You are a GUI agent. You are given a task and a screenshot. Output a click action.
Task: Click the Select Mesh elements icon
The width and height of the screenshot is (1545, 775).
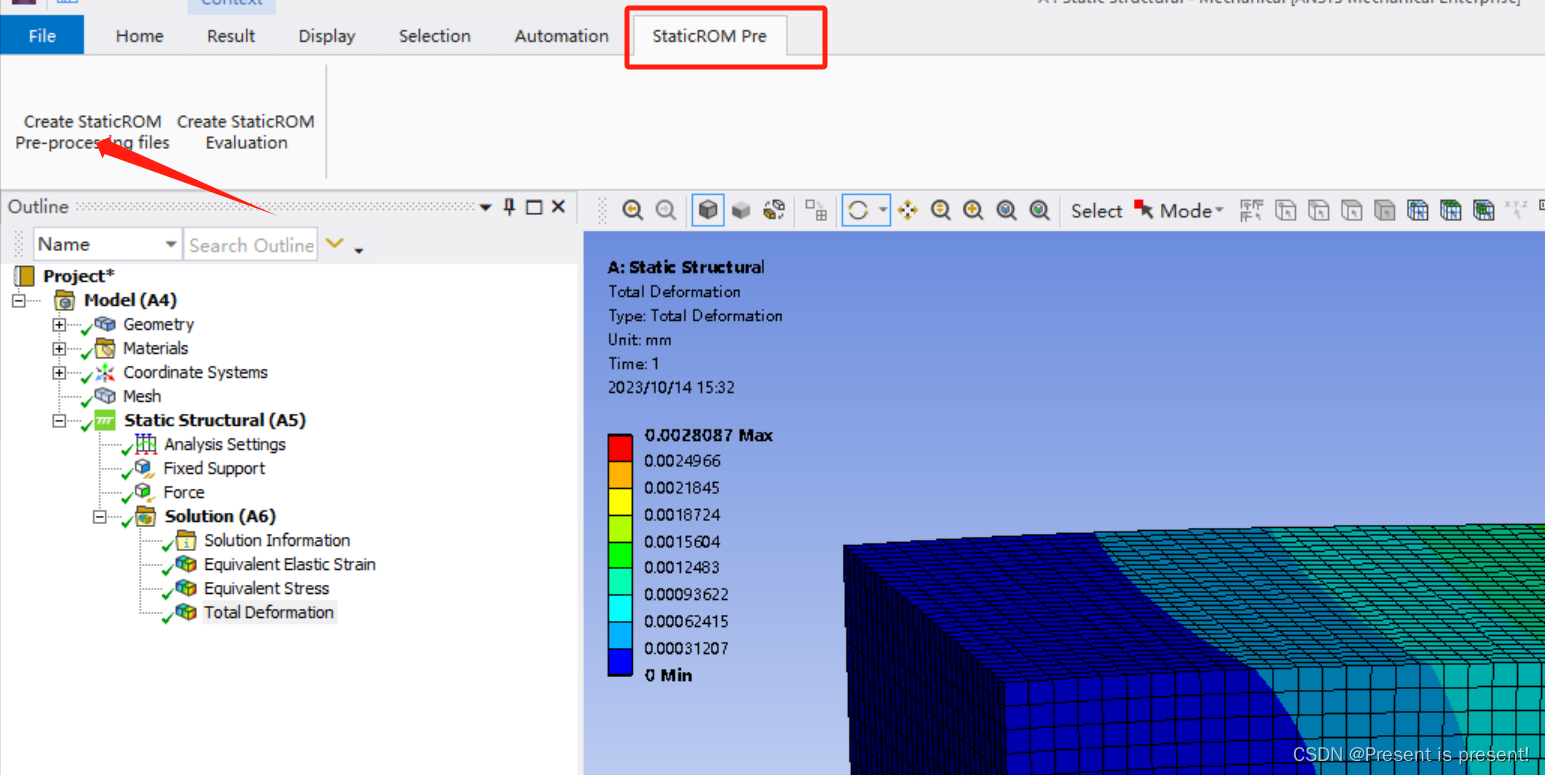click(x=1484, y=210)
